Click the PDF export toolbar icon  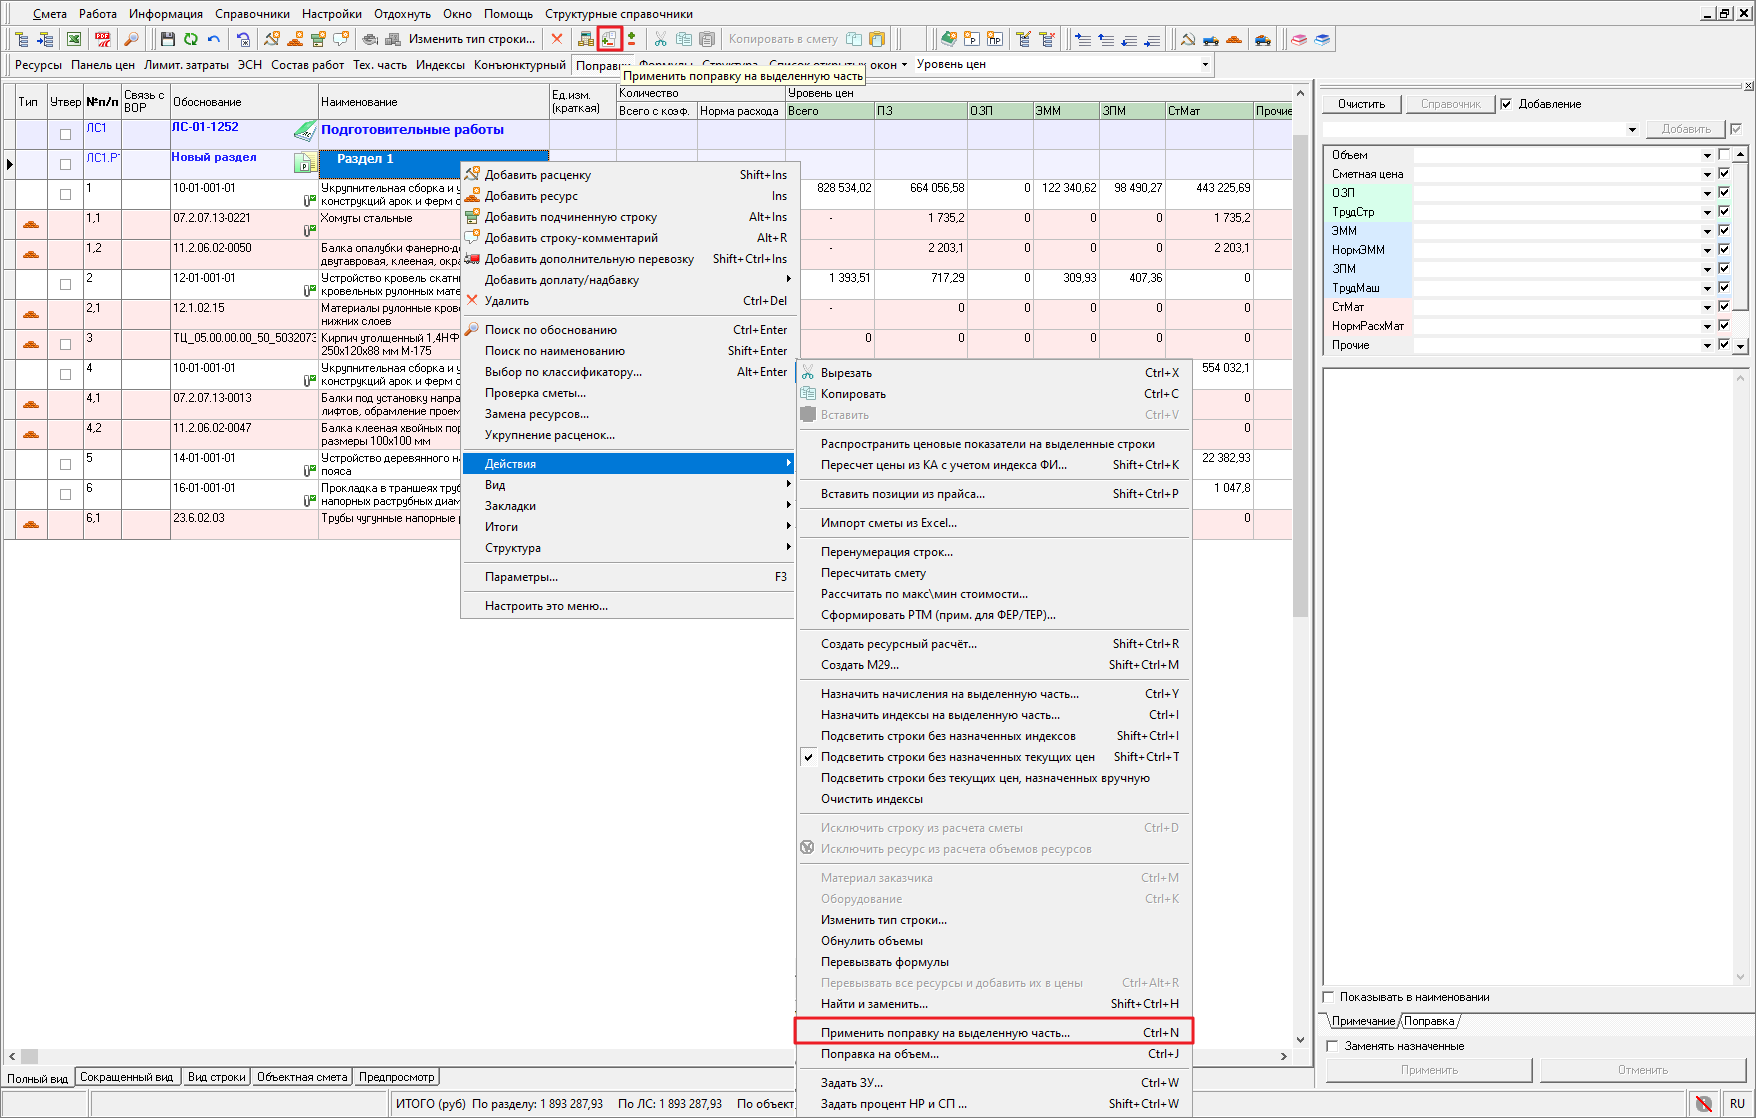pos(103,39)
